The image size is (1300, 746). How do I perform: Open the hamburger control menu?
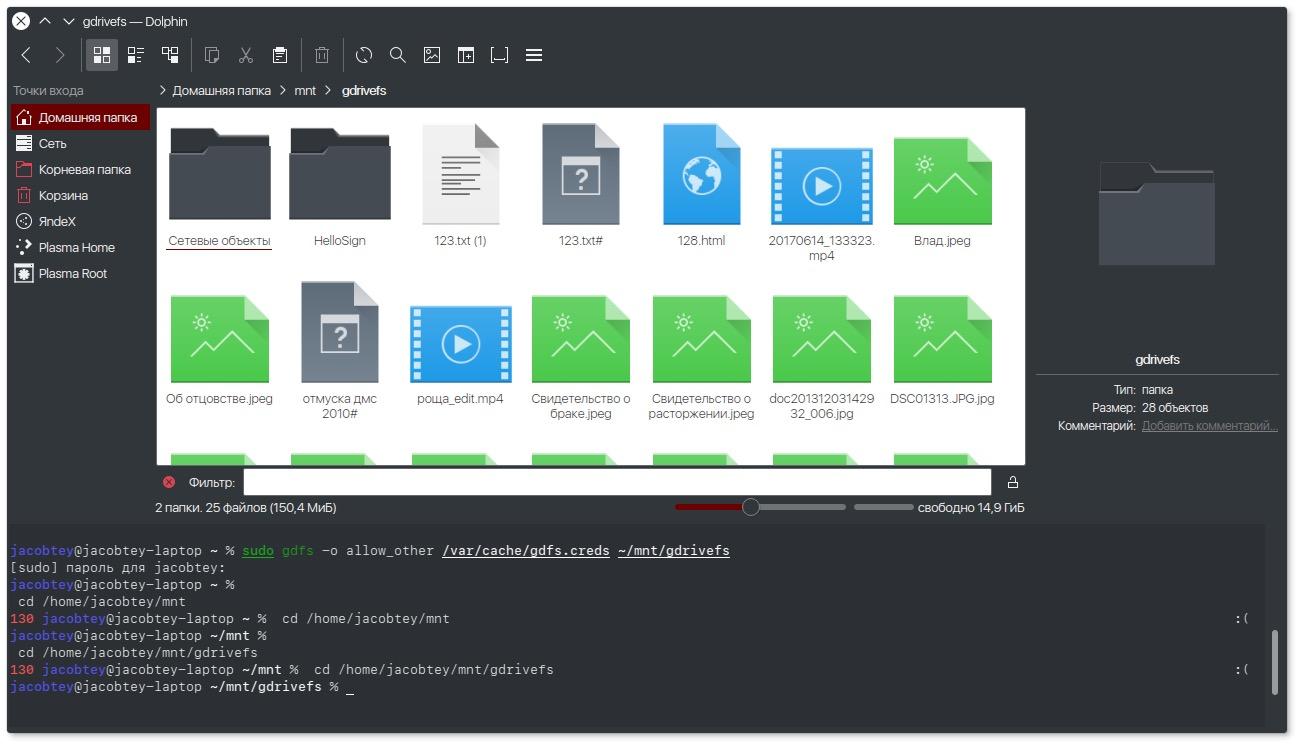click(534, 55)
